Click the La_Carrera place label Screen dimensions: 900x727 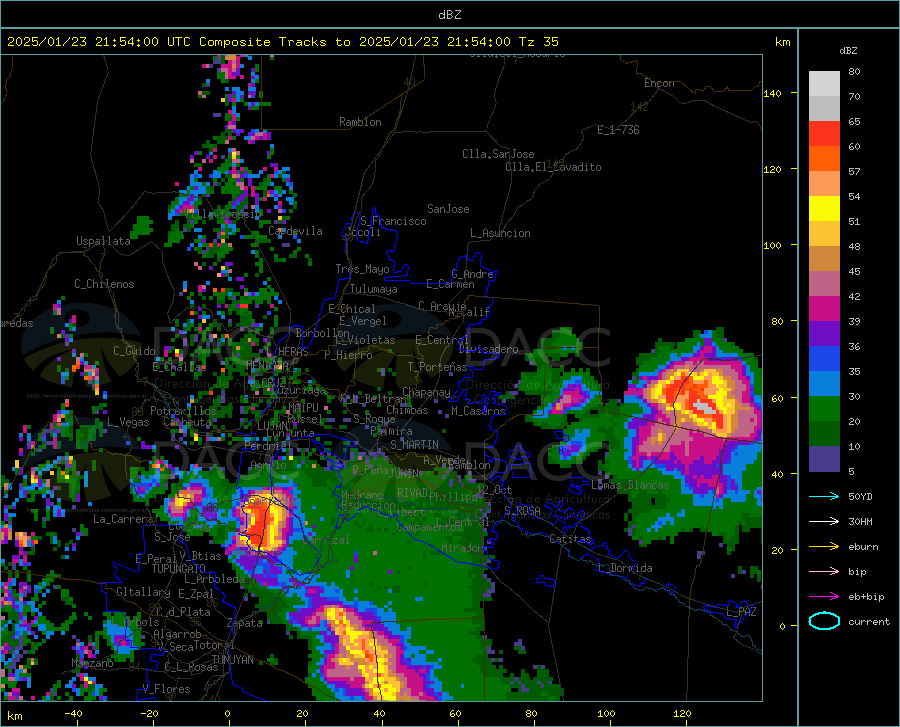(x=123, y=519)
